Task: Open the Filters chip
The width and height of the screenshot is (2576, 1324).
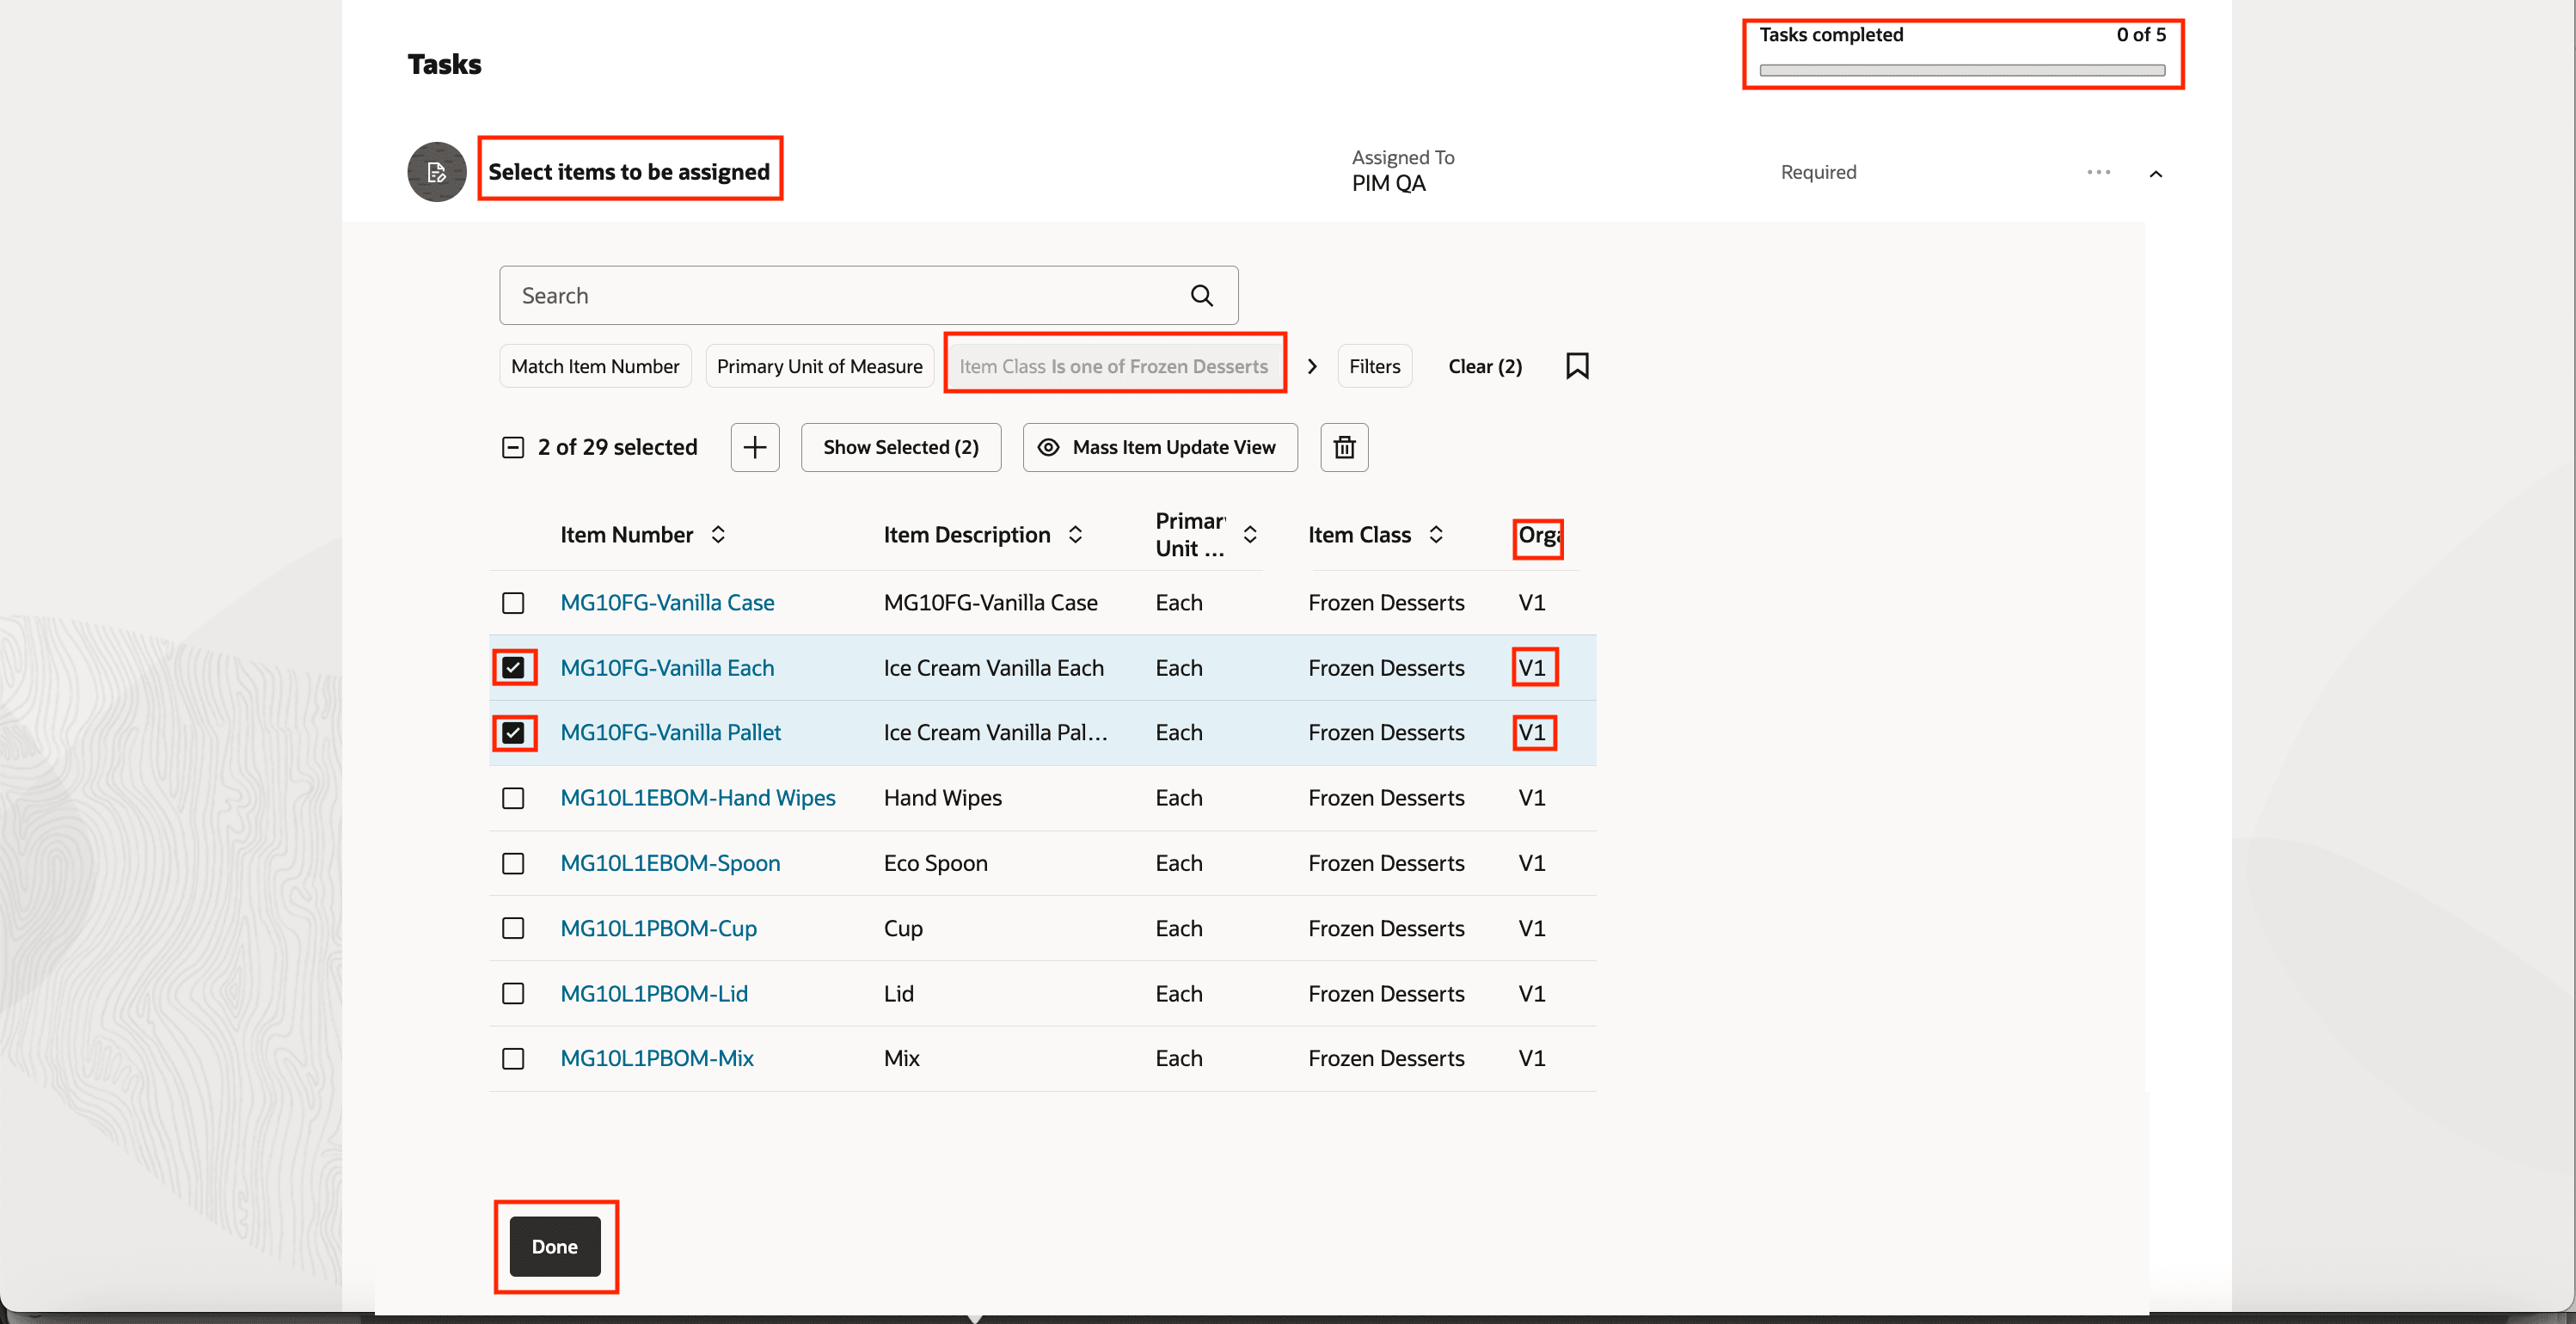Action: [x=1374, y=366]
